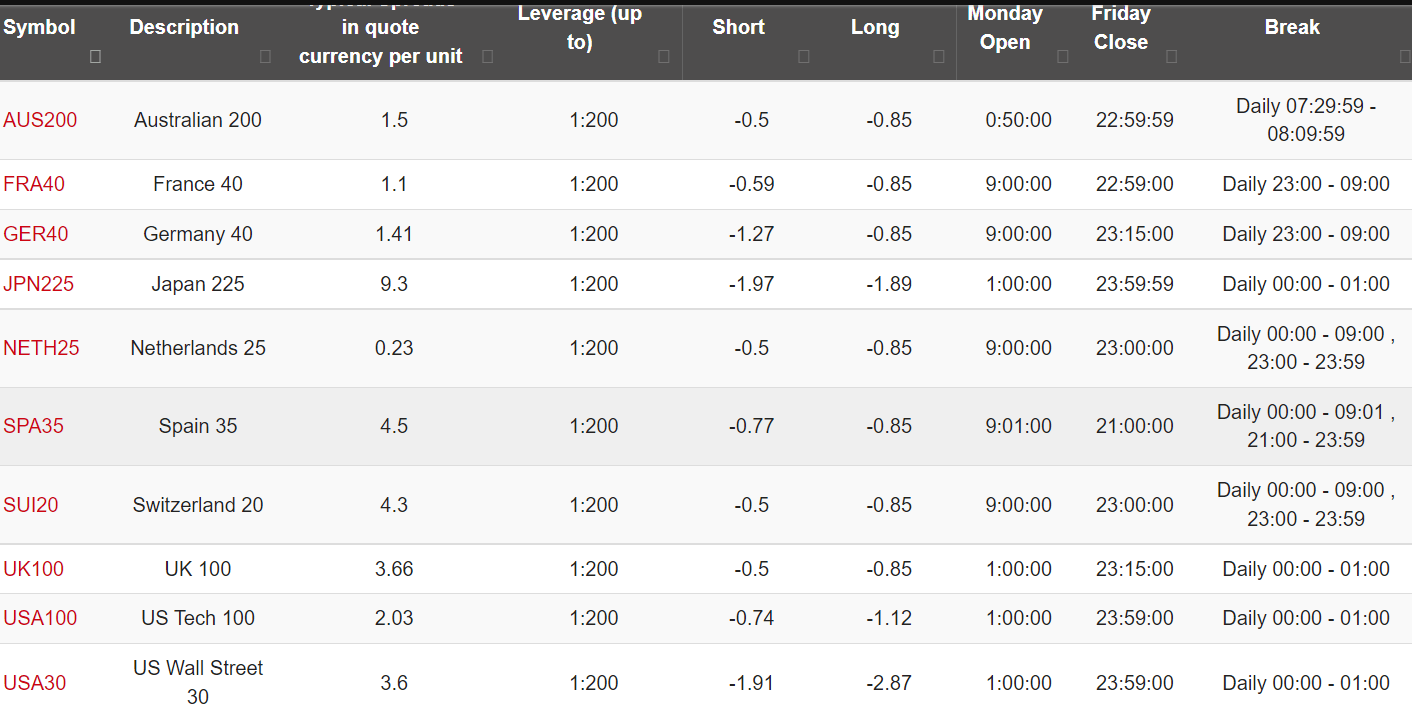Sort by Monday Open column icon
1412x704 pixels.
(1063, 57)
